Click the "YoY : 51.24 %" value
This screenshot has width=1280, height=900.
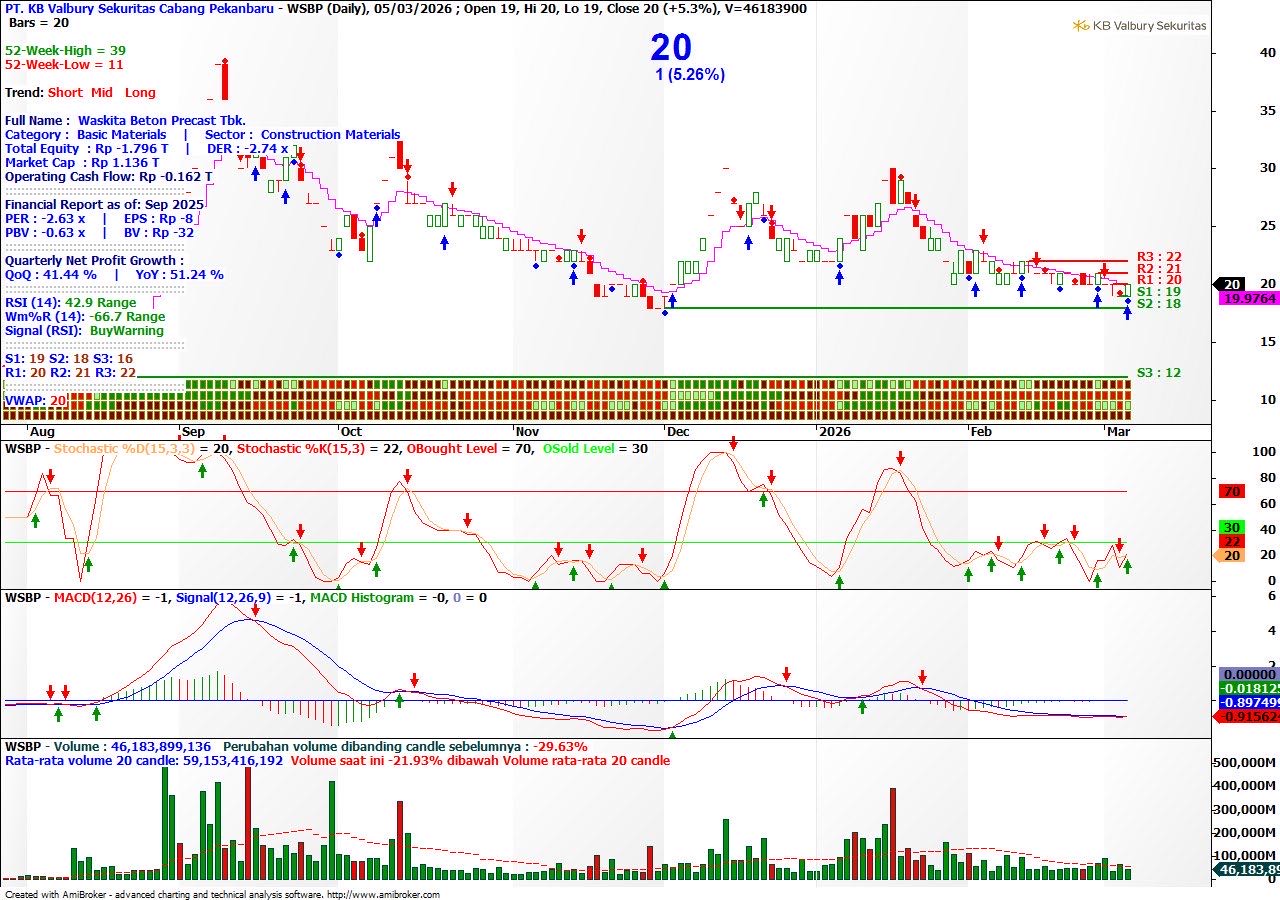click(x=179, y=274)
